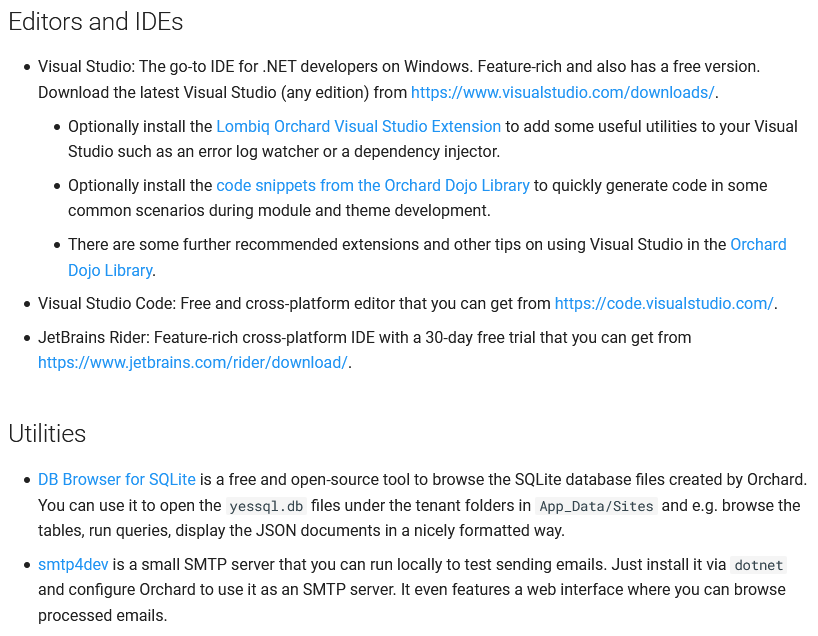Visit the code.visualstudio.com link
This screenshot has height=636, width=818.
tap(664, 303)
